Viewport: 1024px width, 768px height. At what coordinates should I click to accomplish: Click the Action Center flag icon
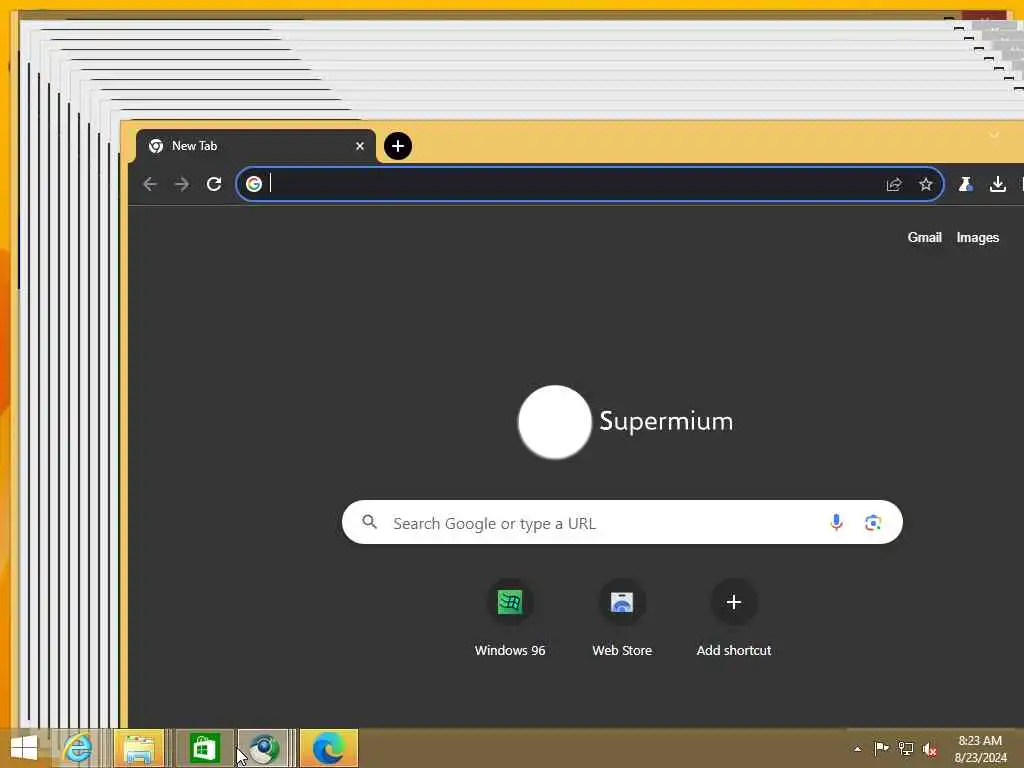881,748
